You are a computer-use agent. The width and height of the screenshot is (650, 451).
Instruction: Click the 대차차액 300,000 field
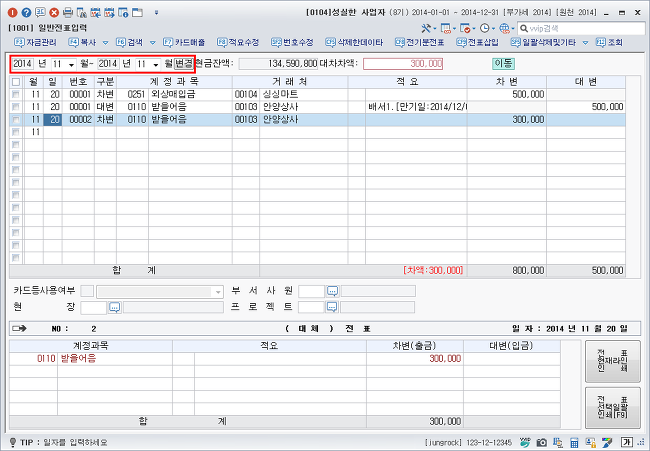coord(403,63)
